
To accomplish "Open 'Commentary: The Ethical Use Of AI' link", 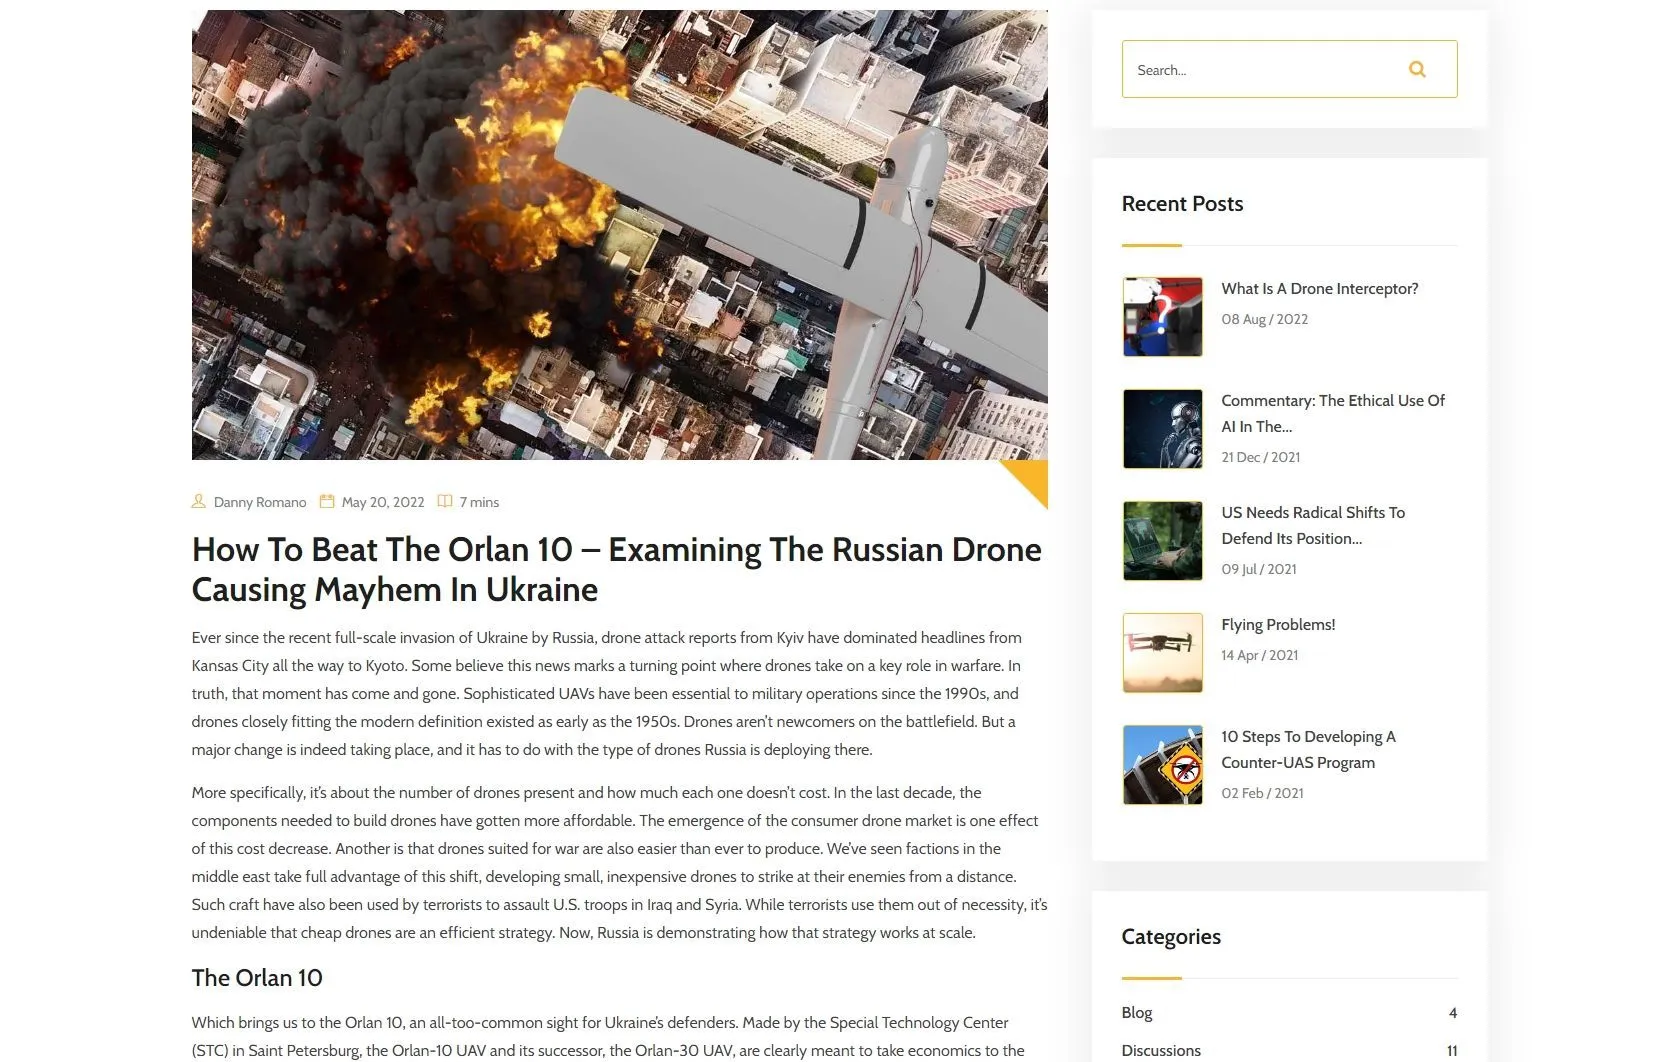I will click(1332, 413).
